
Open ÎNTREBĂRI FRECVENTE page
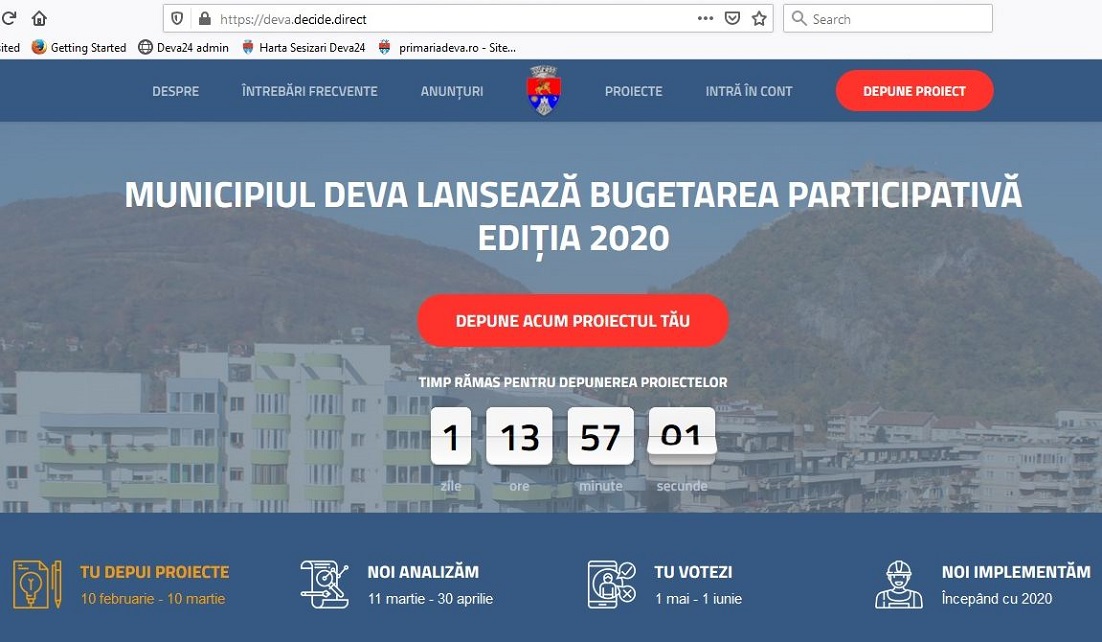(x=309, y=91)
